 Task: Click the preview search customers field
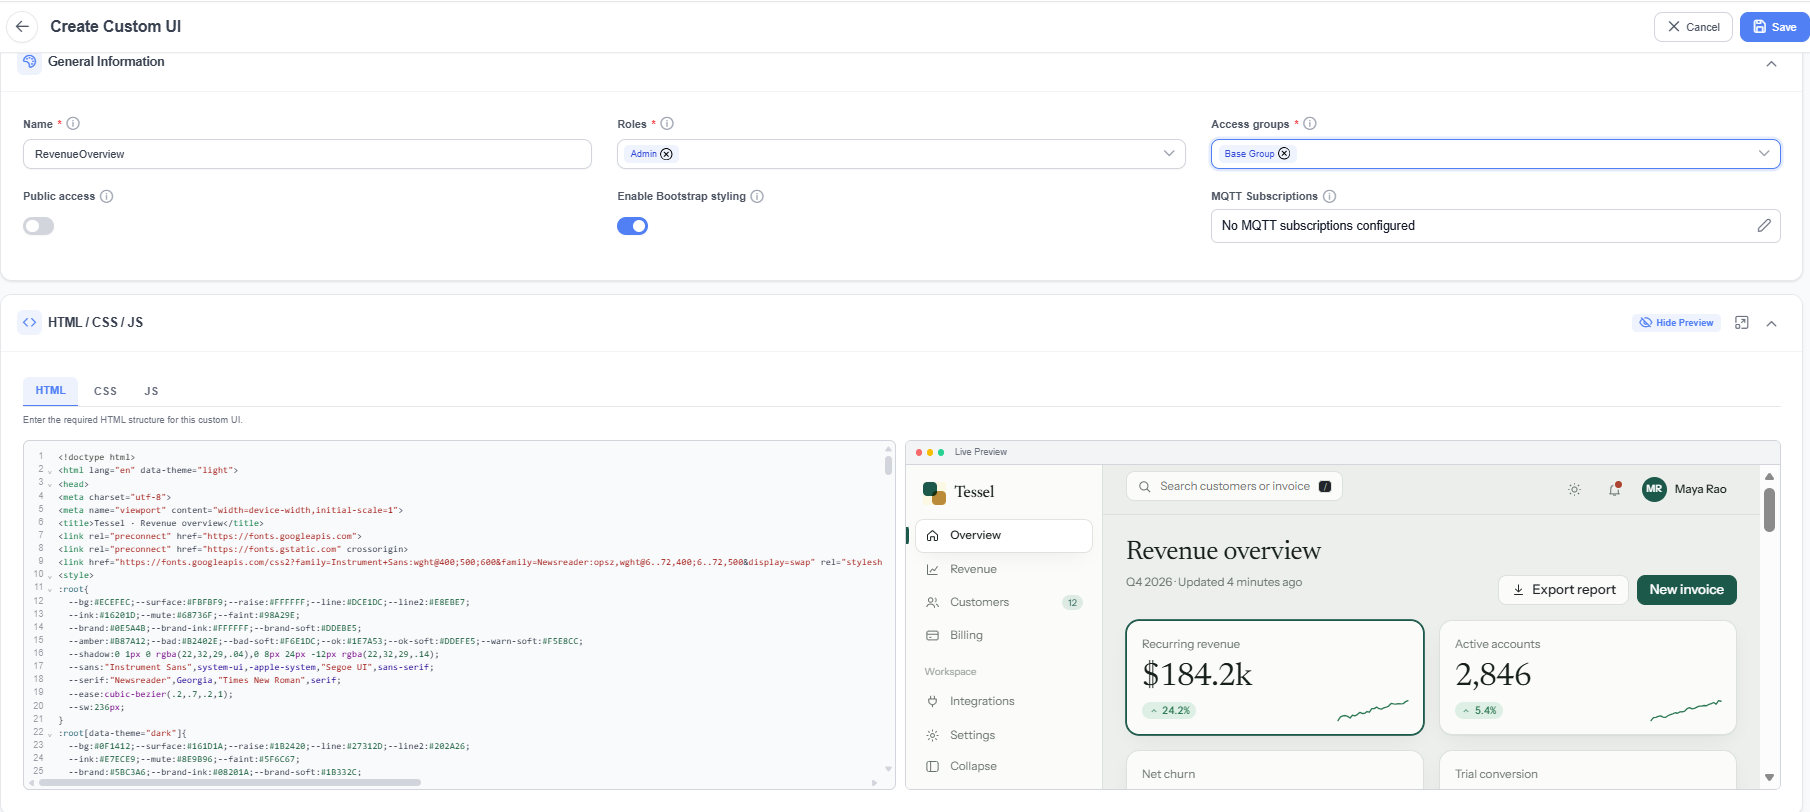pos(1234,487)
